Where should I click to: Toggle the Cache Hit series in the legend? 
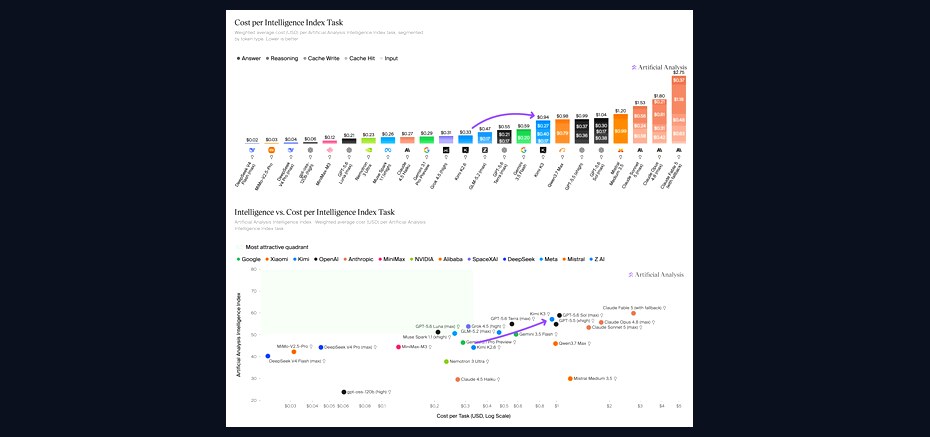tap(359, 58)
